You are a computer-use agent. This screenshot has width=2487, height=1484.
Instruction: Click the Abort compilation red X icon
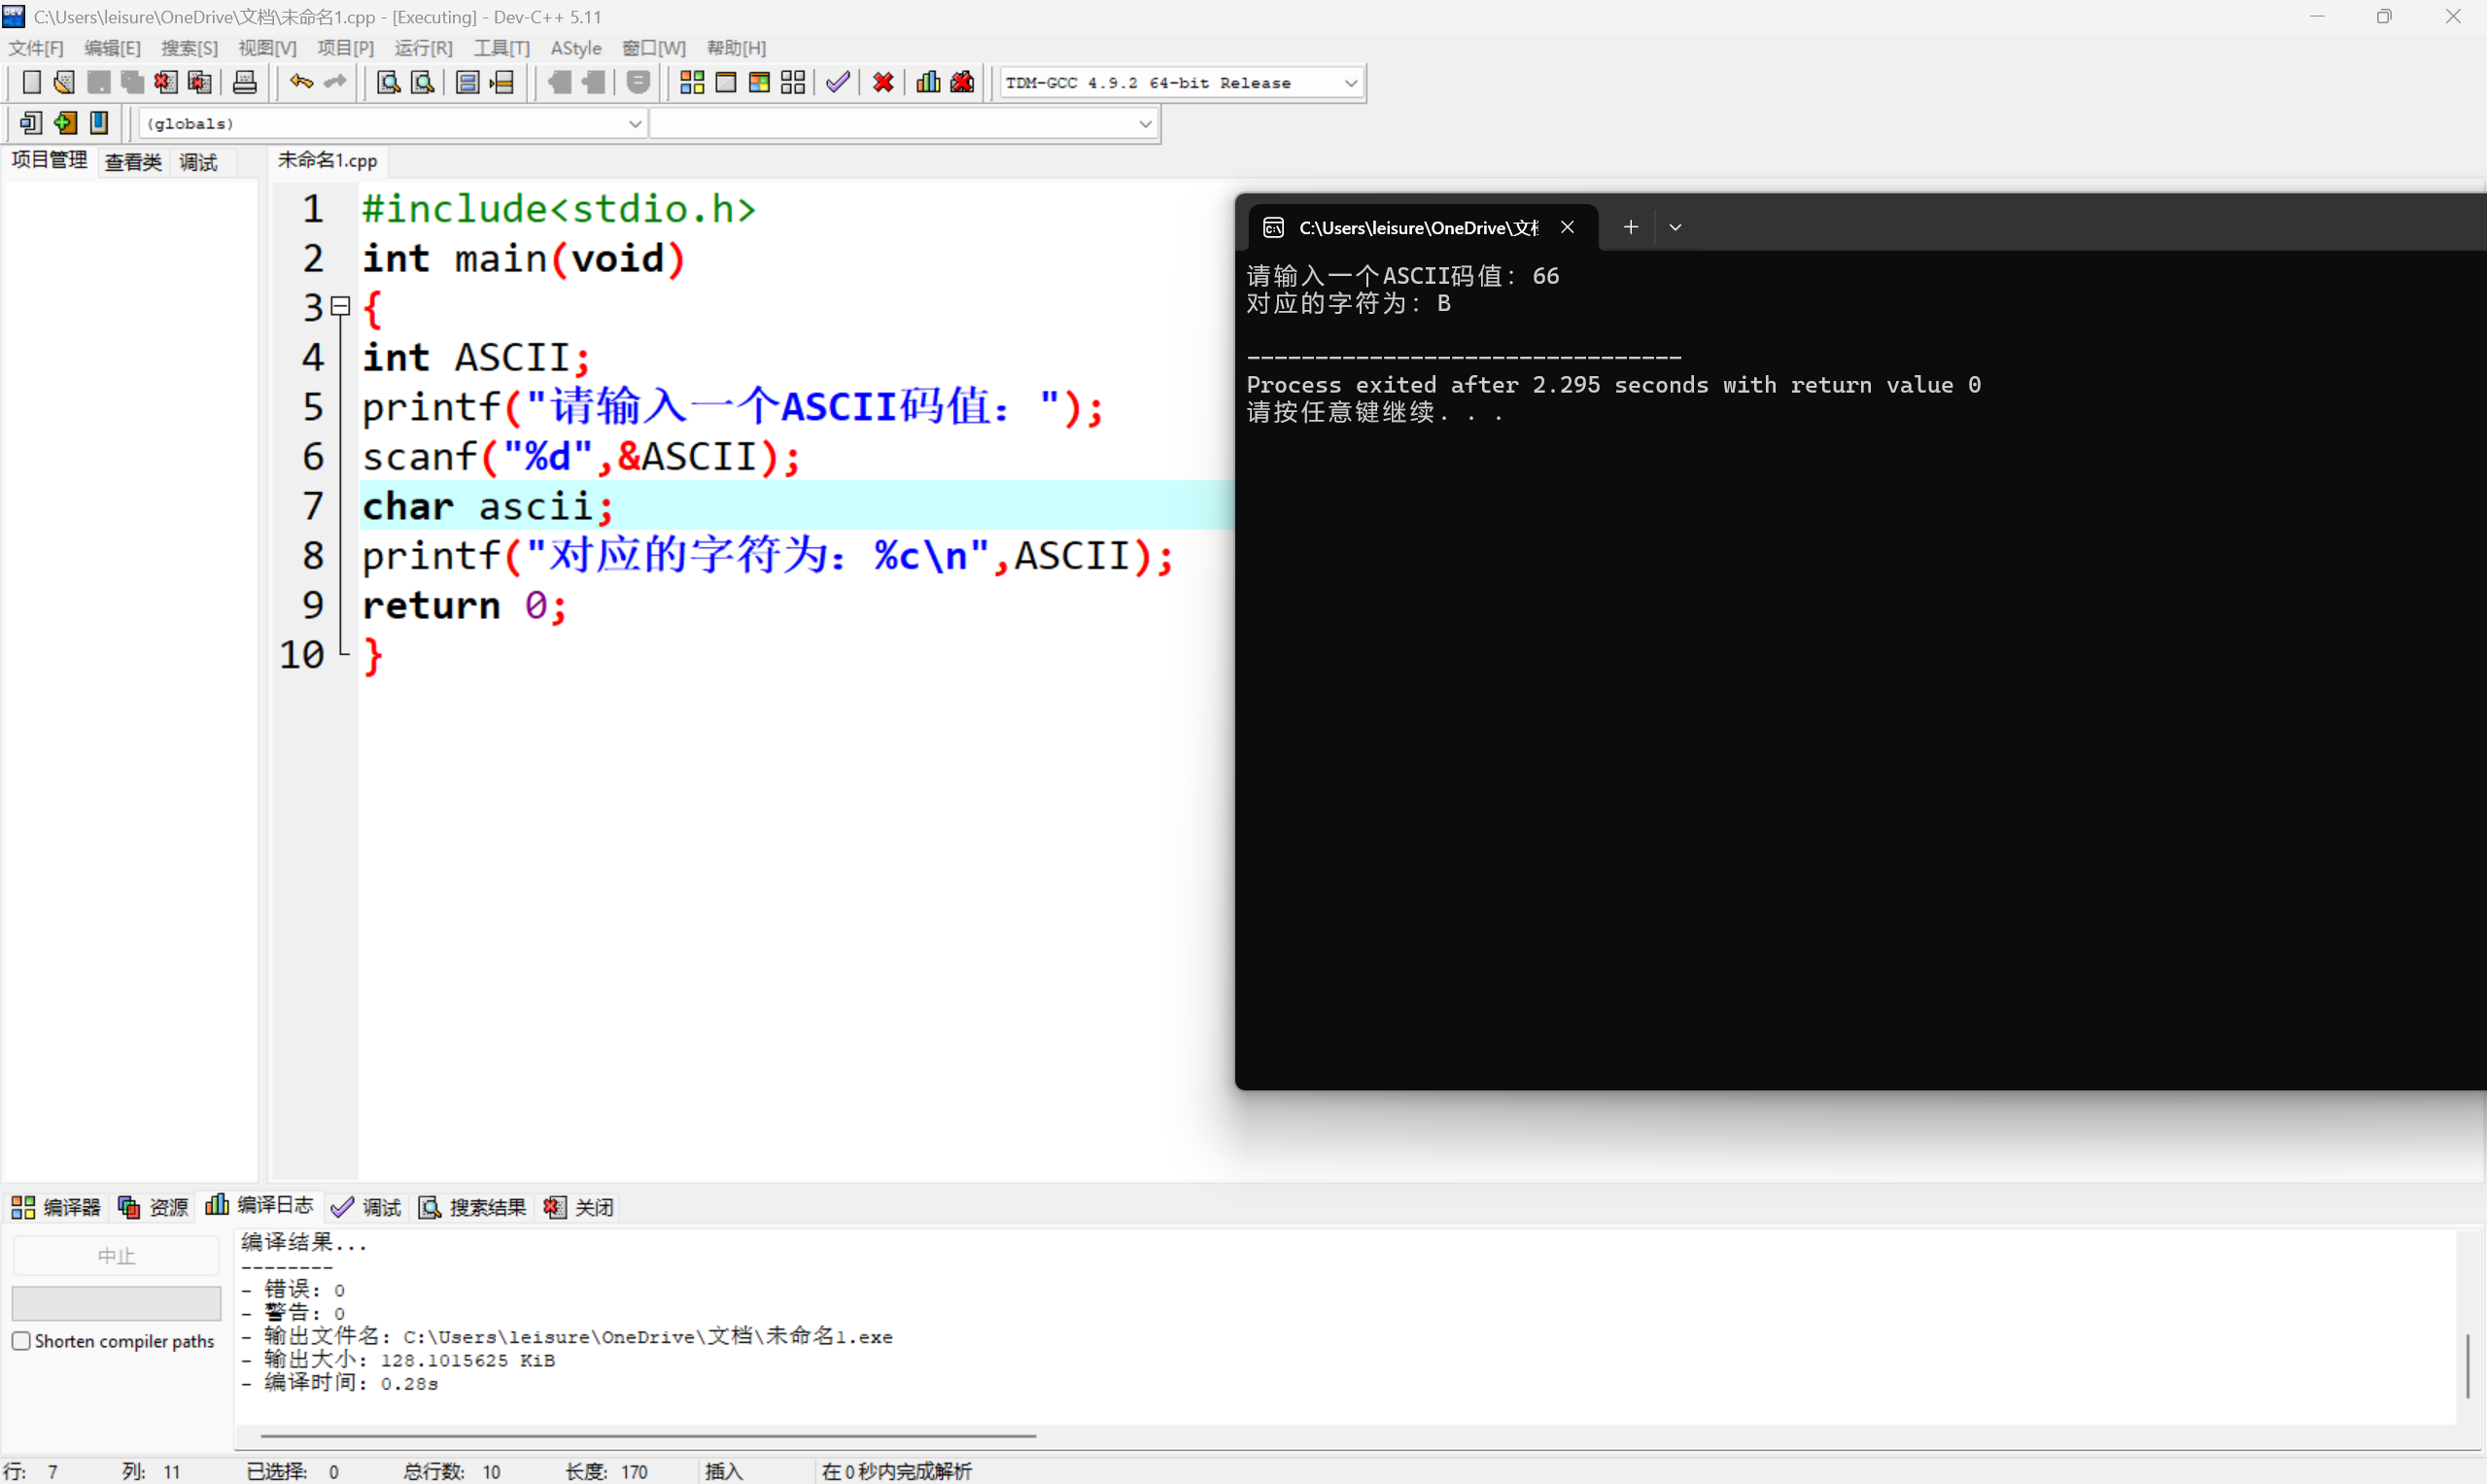882,82
